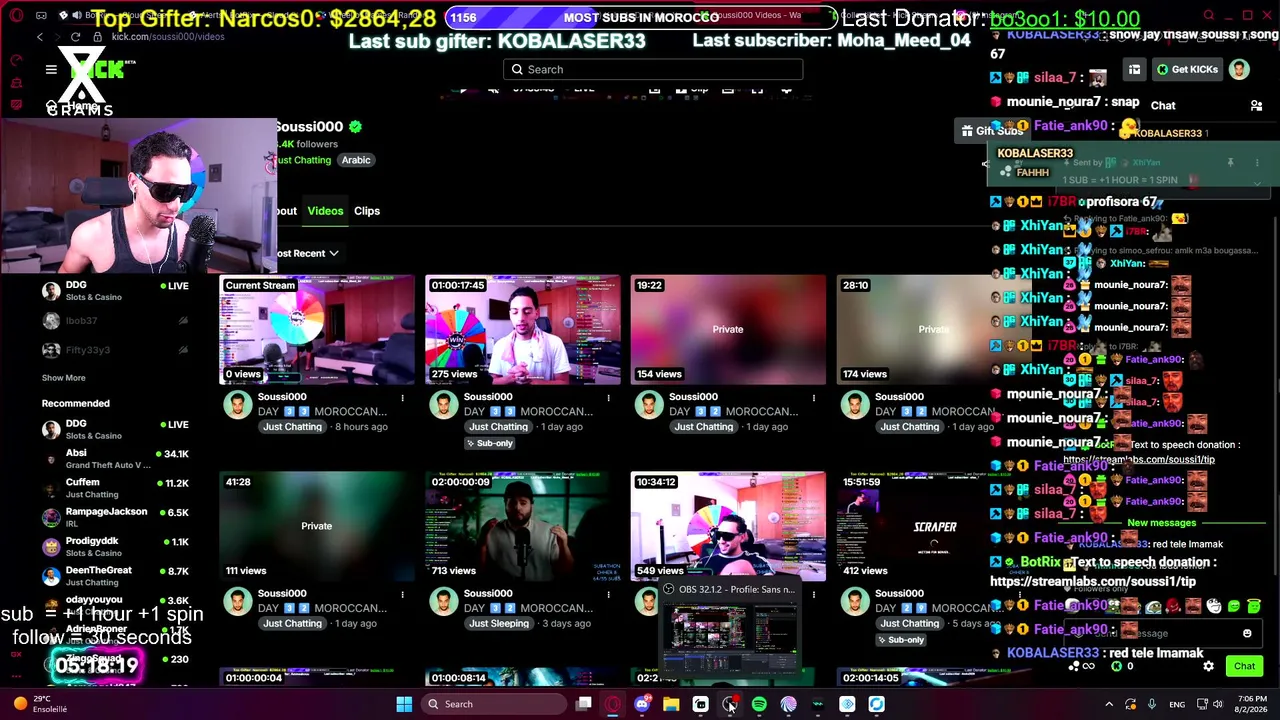Open the Current Stream video thumbnail
This screenshot has height=720, width=1280.
317,330
